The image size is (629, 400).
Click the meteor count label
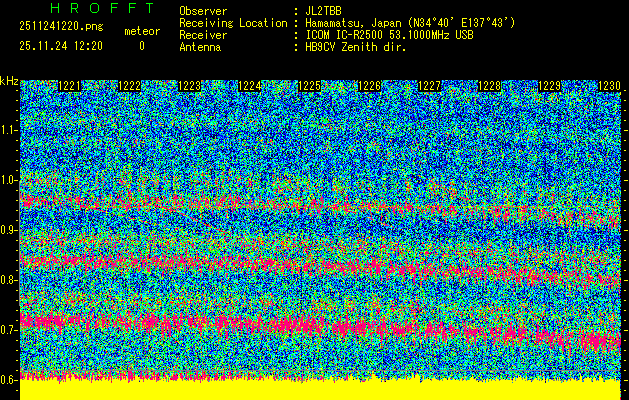point(141,31)
